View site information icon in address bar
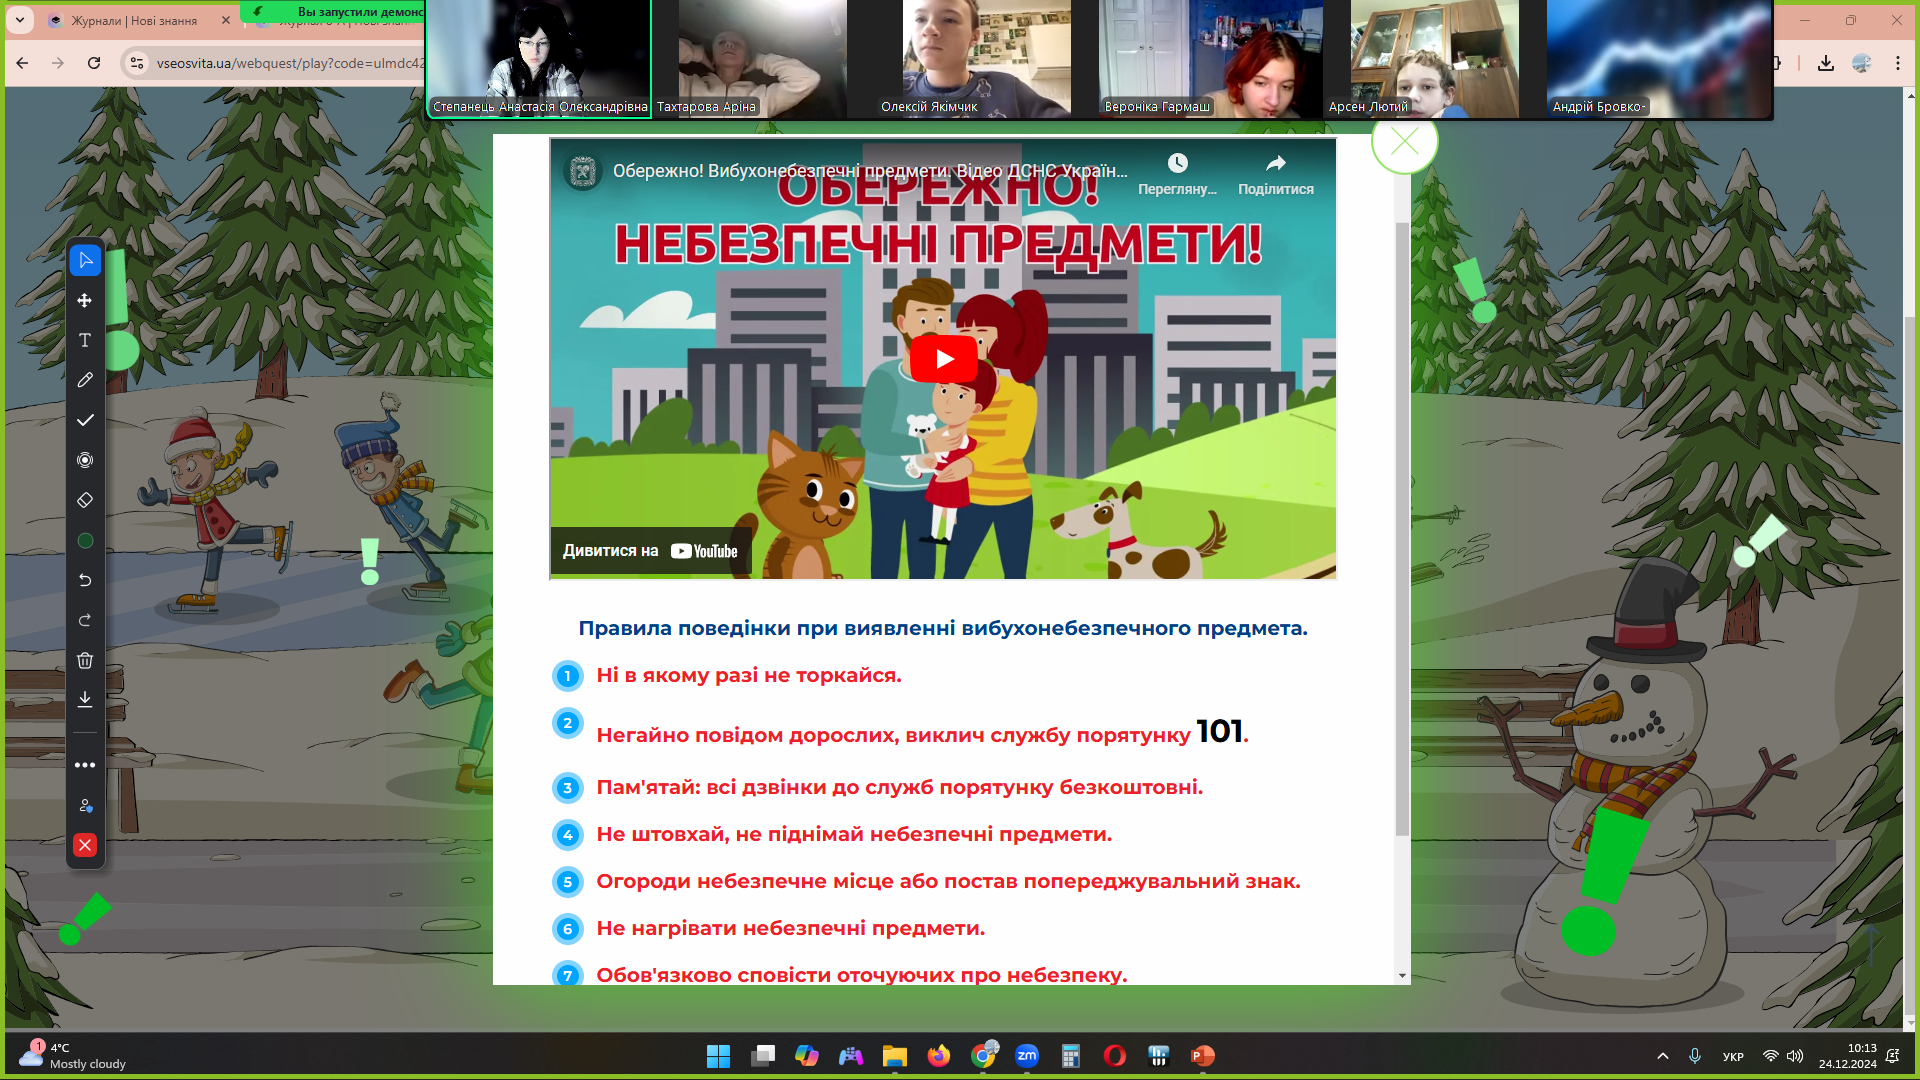1920x1080 pixels. pos(137,63)
